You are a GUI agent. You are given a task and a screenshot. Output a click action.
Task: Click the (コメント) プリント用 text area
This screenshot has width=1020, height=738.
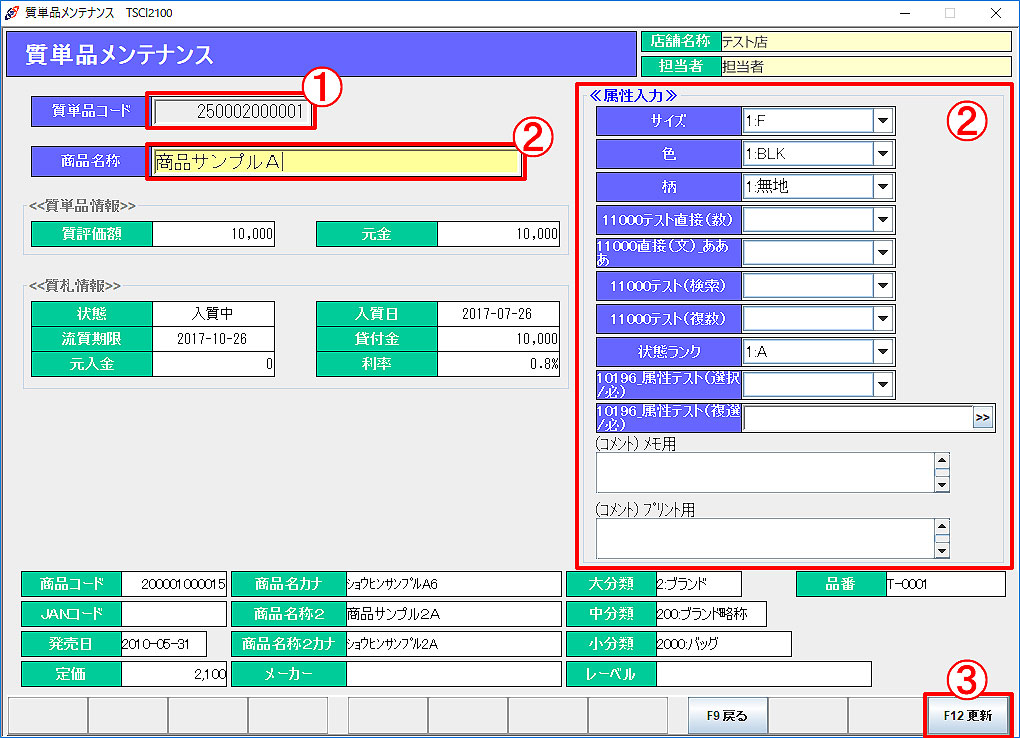click(765, 538)
